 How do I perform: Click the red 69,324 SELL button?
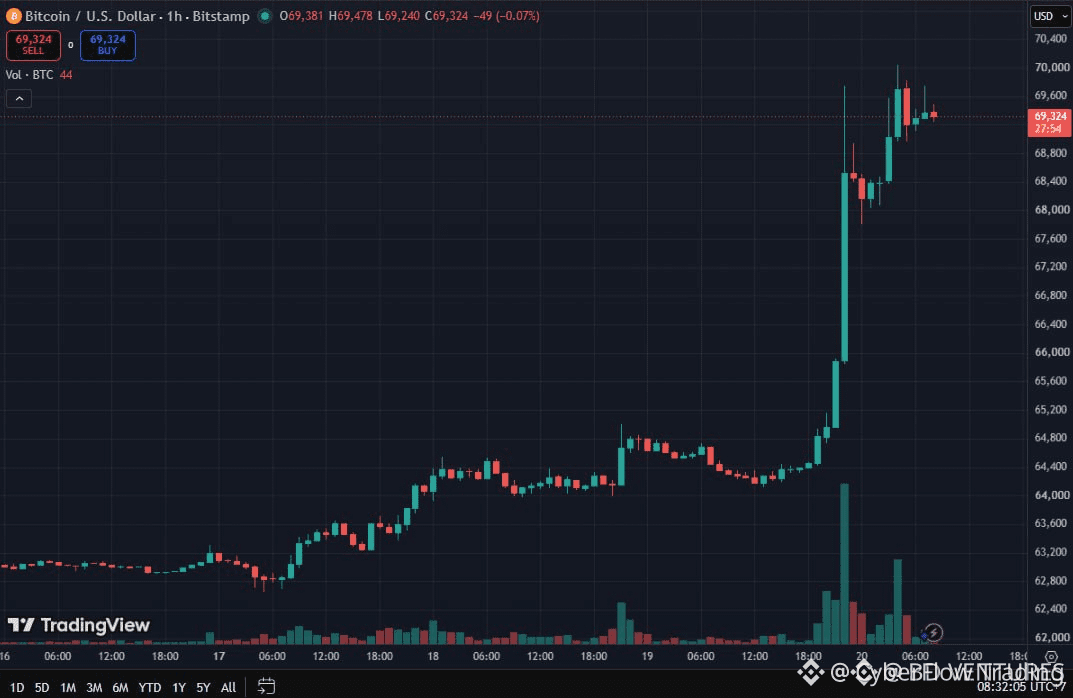pos(34,45)
